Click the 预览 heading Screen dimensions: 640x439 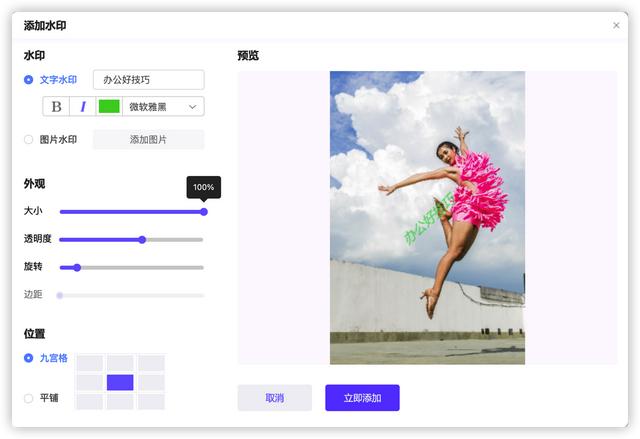point(248,55)
